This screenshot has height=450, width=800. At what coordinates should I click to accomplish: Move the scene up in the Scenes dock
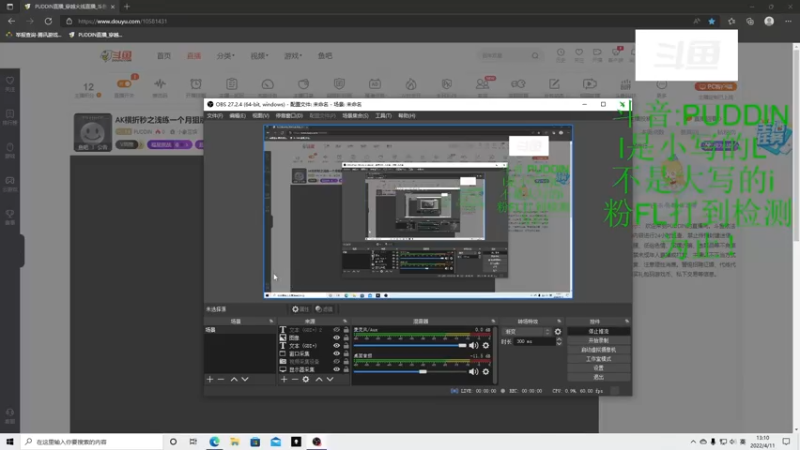coord(234,380)
